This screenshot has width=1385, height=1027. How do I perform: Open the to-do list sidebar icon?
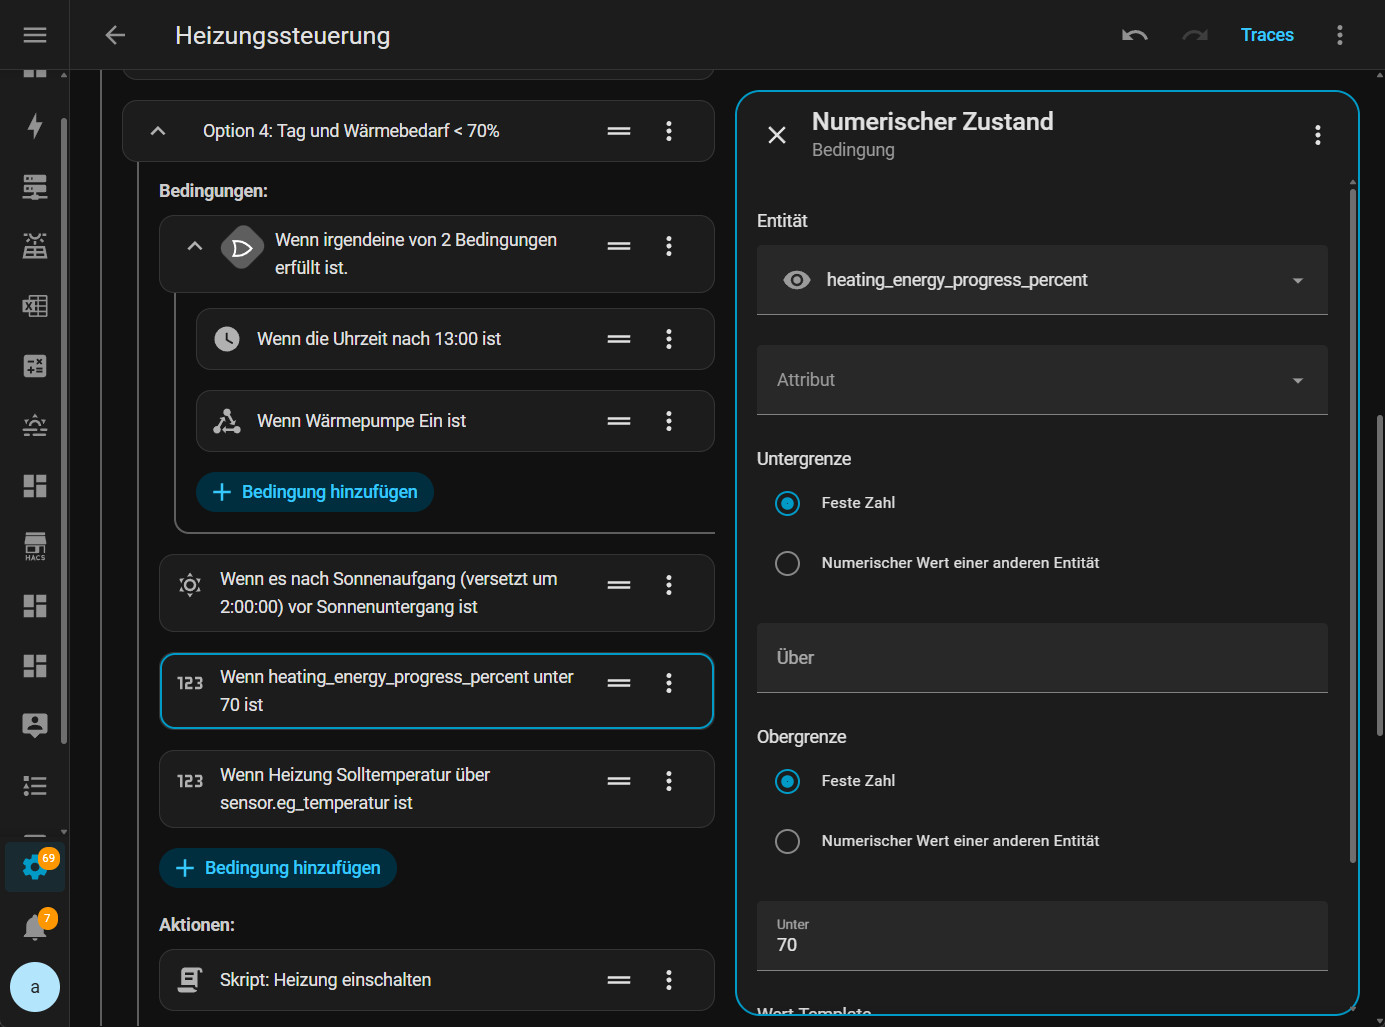pos(35,786)
